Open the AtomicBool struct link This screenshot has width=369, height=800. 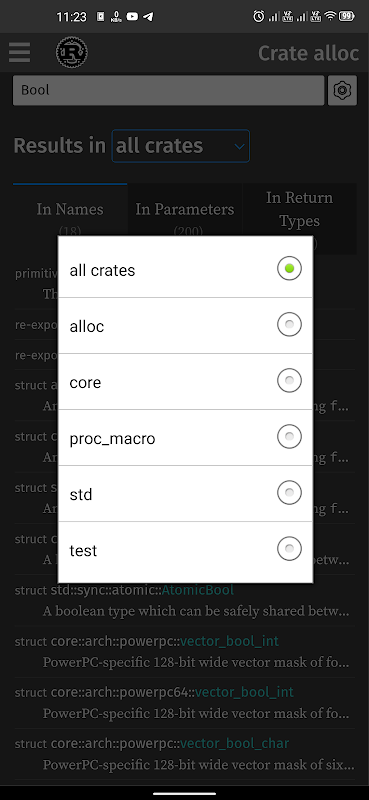(x=198, y=590)
